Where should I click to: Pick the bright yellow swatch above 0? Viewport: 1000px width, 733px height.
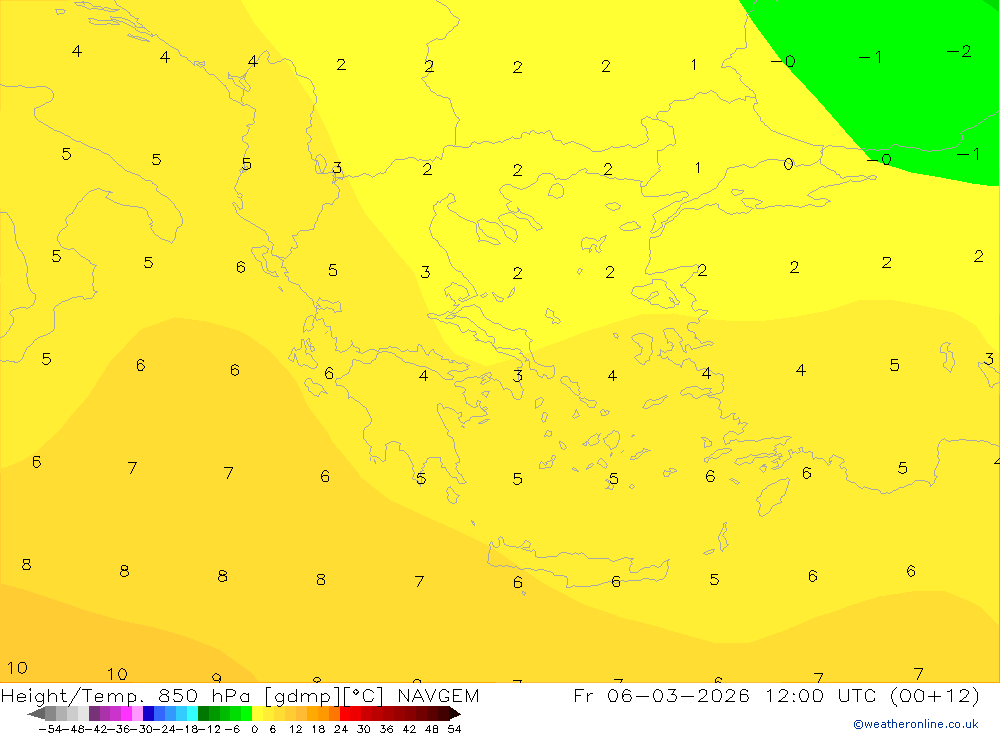258,714
